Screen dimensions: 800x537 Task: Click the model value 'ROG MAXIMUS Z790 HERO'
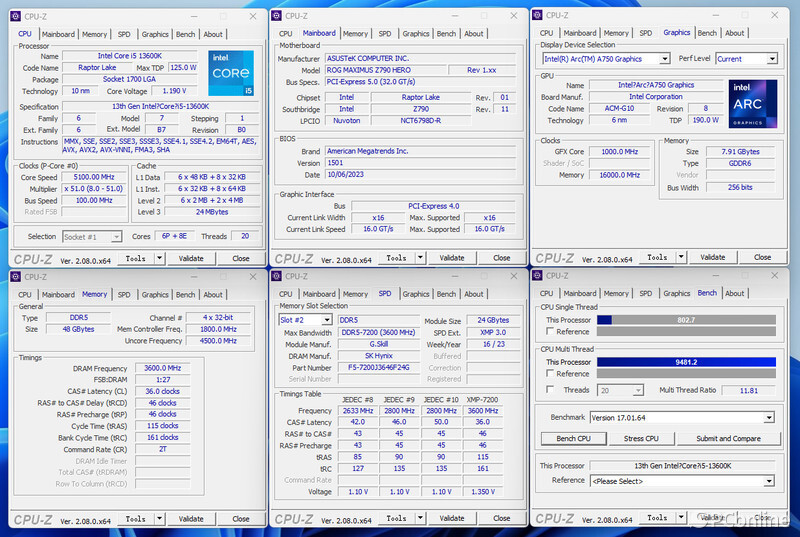coord(368,70)
